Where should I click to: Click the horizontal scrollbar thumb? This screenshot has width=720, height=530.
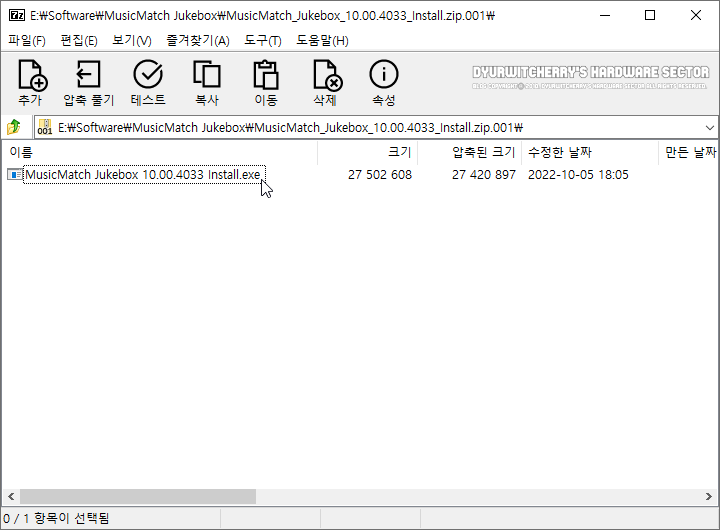click(138, 496)
